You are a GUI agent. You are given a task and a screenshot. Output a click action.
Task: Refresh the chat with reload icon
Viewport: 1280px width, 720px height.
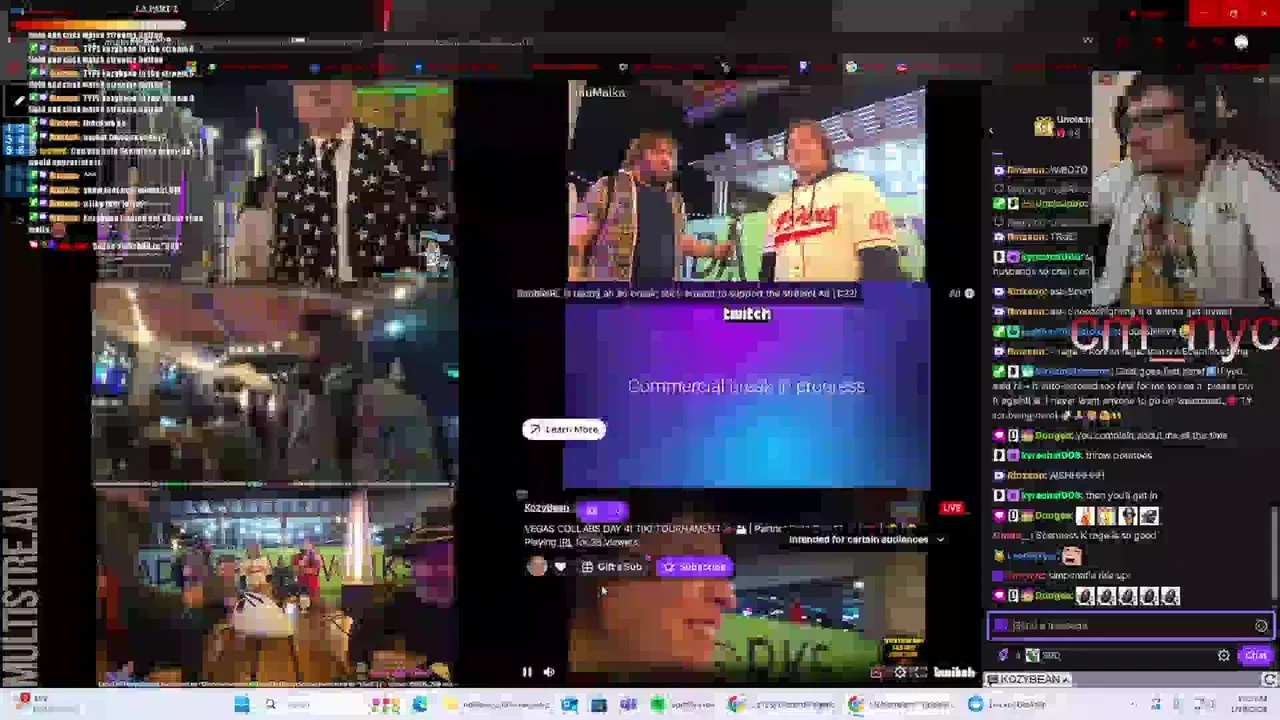pyautogui.click(x=1269, y=680)
